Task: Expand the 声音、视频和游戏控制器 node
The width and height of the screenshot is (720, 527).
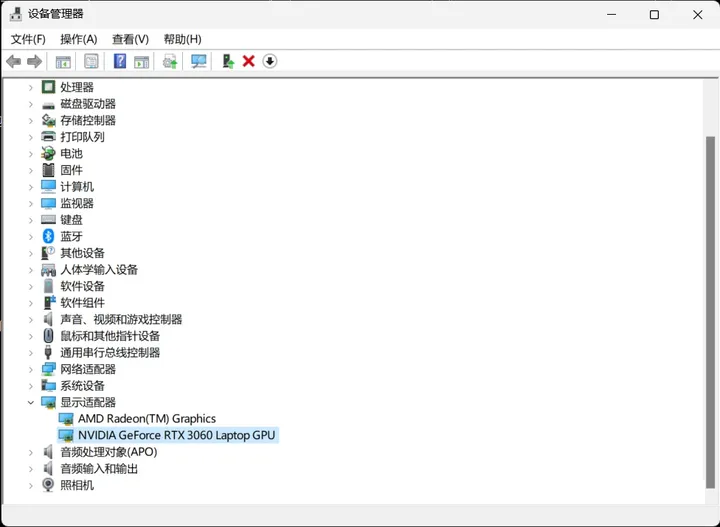Action: point(31,319)
